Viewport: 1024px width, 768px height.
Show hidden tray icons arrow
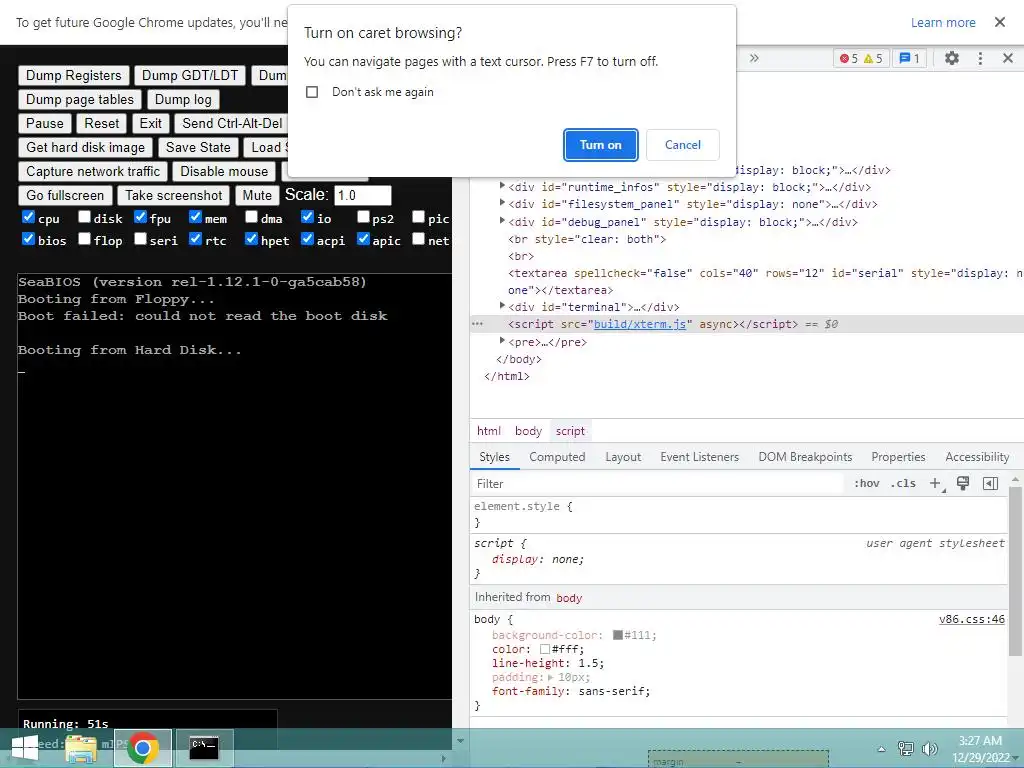pyautogui.click(x=881, y=748)
